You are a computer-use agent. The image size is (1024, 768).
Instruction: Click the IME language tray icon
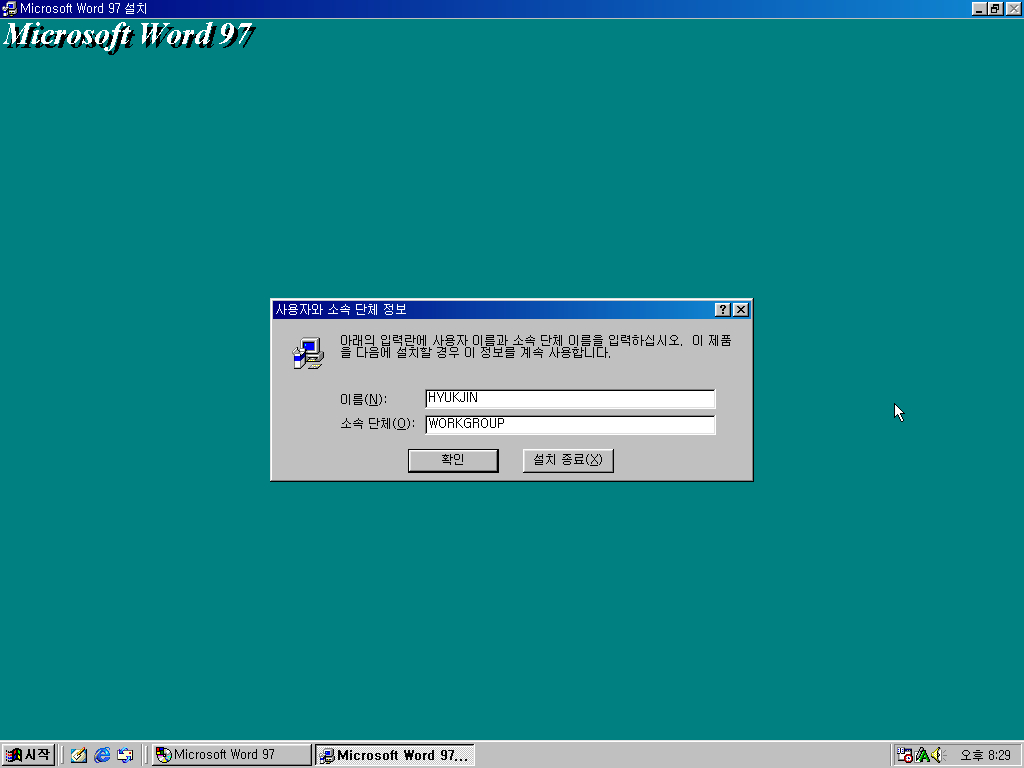pyautogui.click(x=922, y=755)
